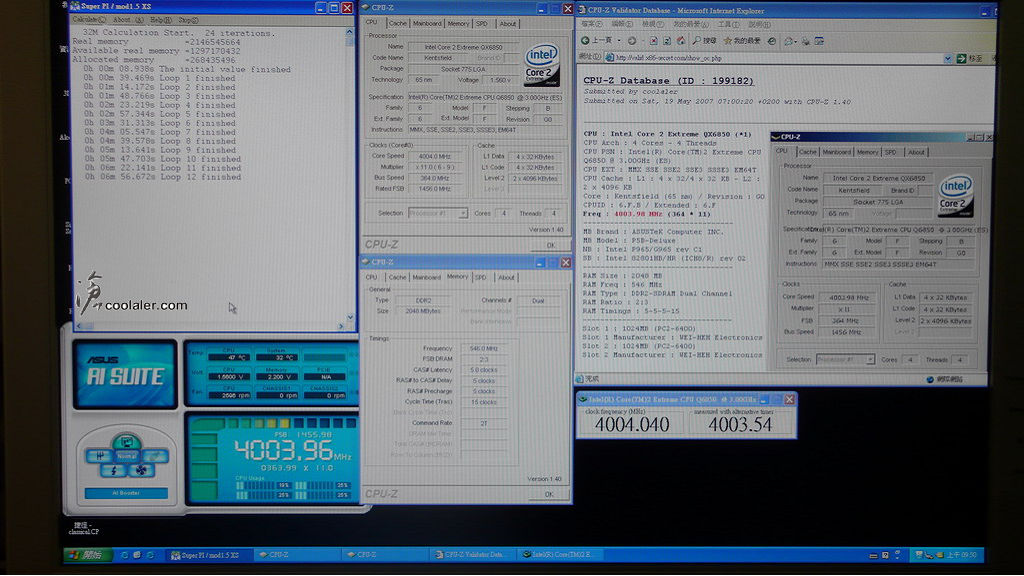Click the 4003.96 MHz frequency display in AI Suite
This screenshot has height=576, width=1024.
293,451
